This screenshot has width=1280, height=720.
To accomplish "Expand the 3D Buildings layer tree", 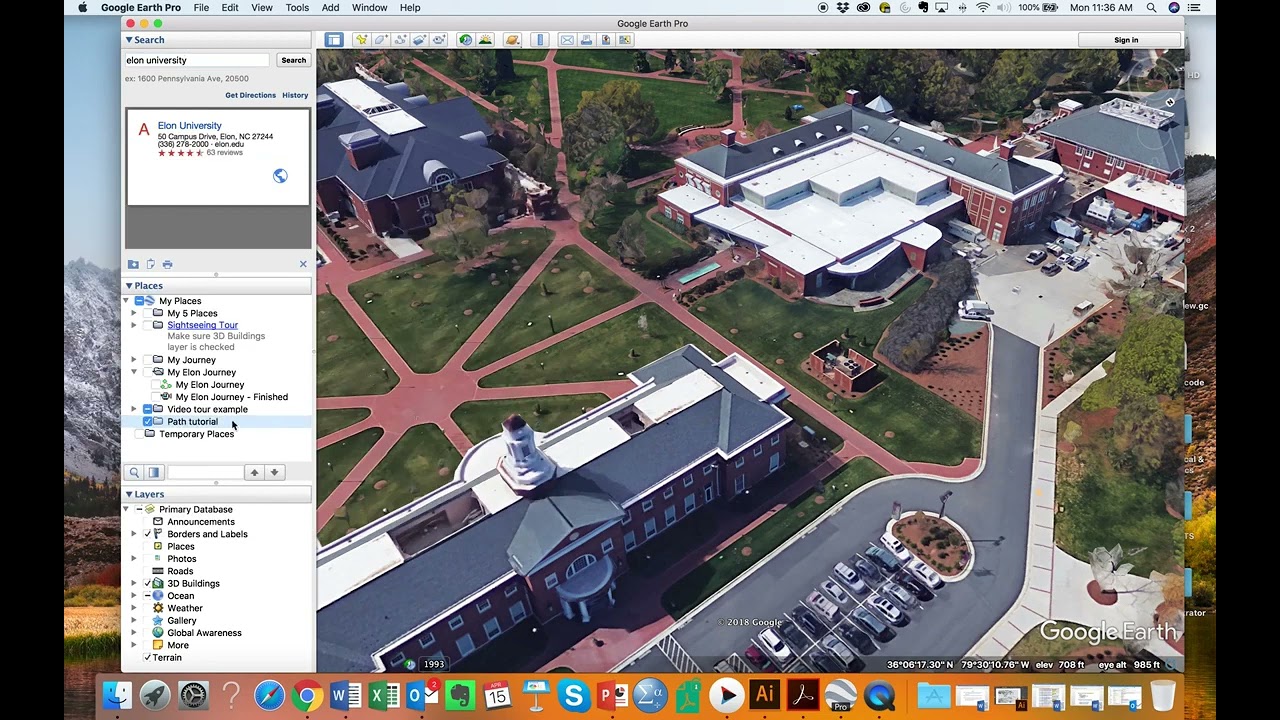I will click(134, 584).
